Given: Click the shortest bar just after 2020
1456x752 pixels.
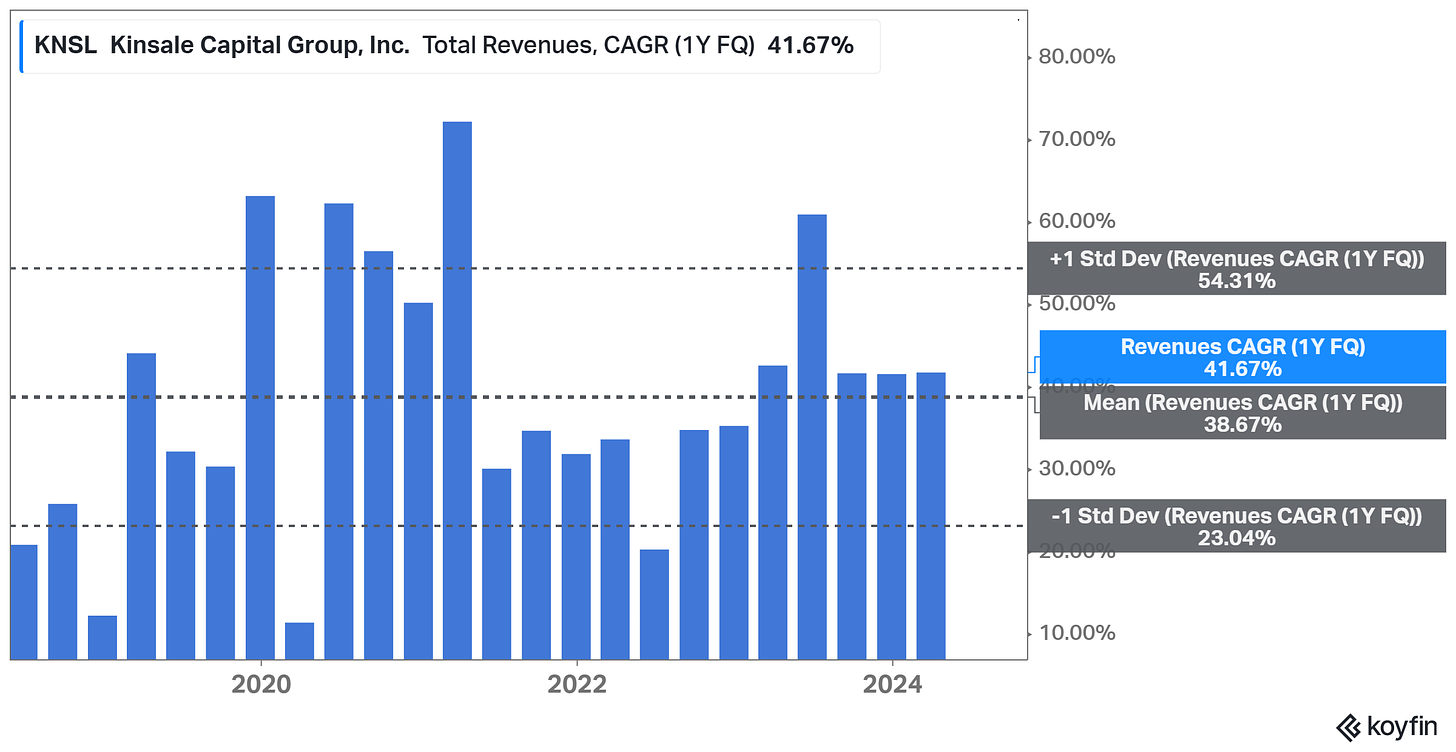Looking at the screenshot, I should click(x=299, y=641).
